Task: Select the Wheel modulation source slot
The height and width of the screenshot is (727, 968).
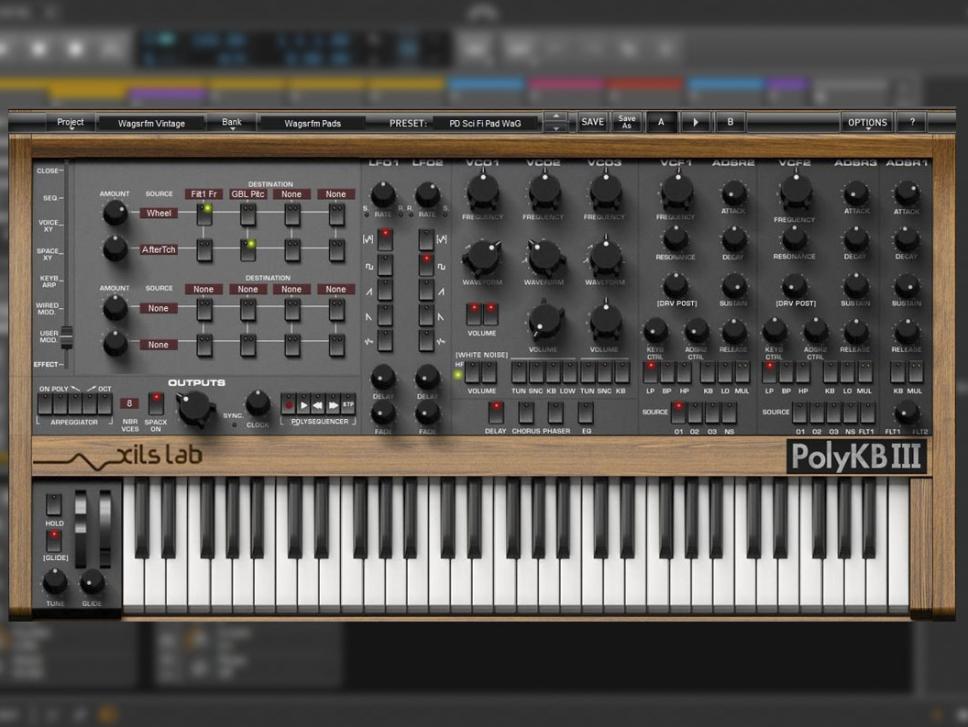Action: click(160, 212)
